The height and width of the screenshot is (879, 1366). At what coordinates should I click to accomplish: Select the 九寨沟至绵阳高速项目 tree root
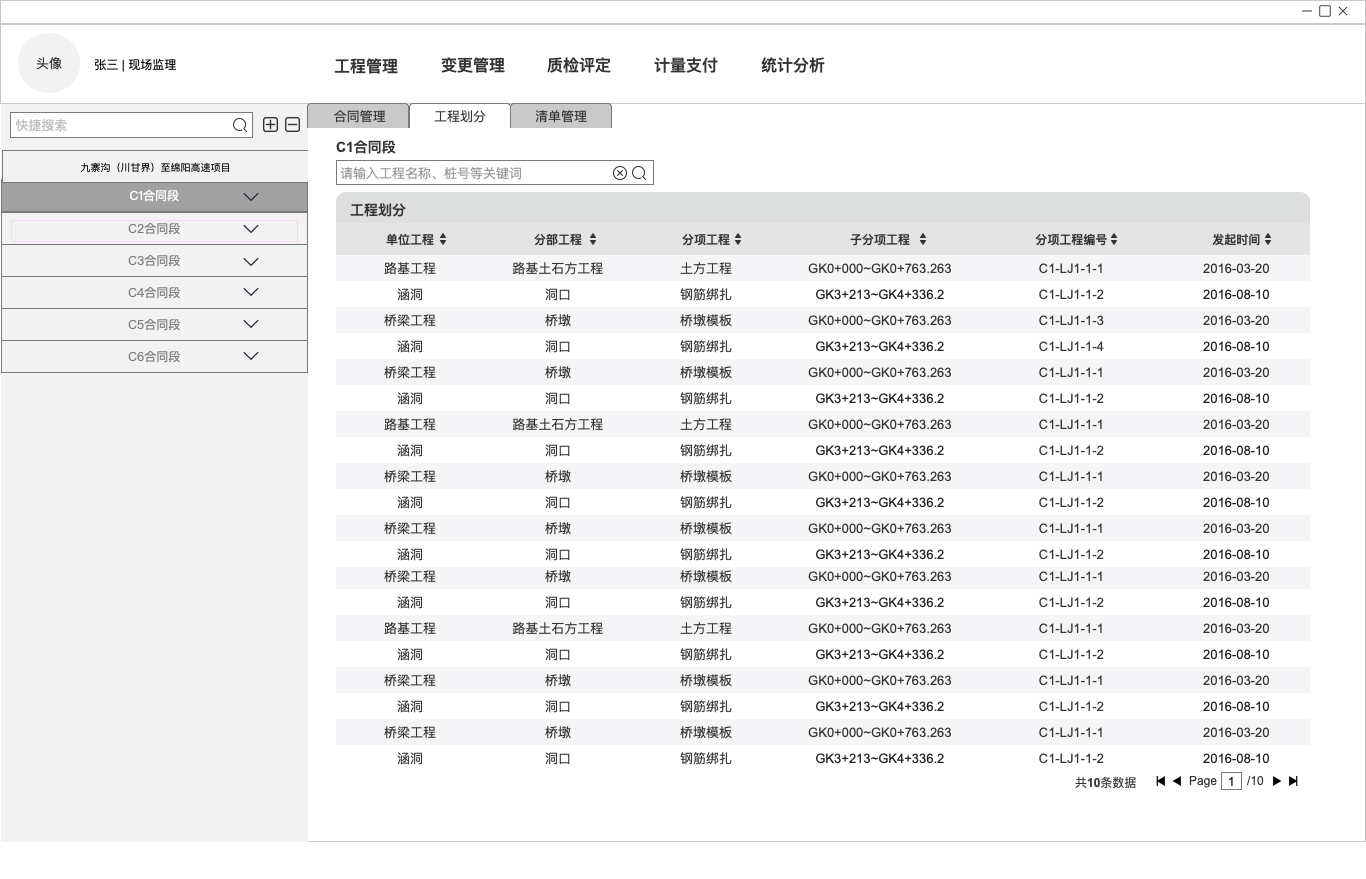pos(155,167)
